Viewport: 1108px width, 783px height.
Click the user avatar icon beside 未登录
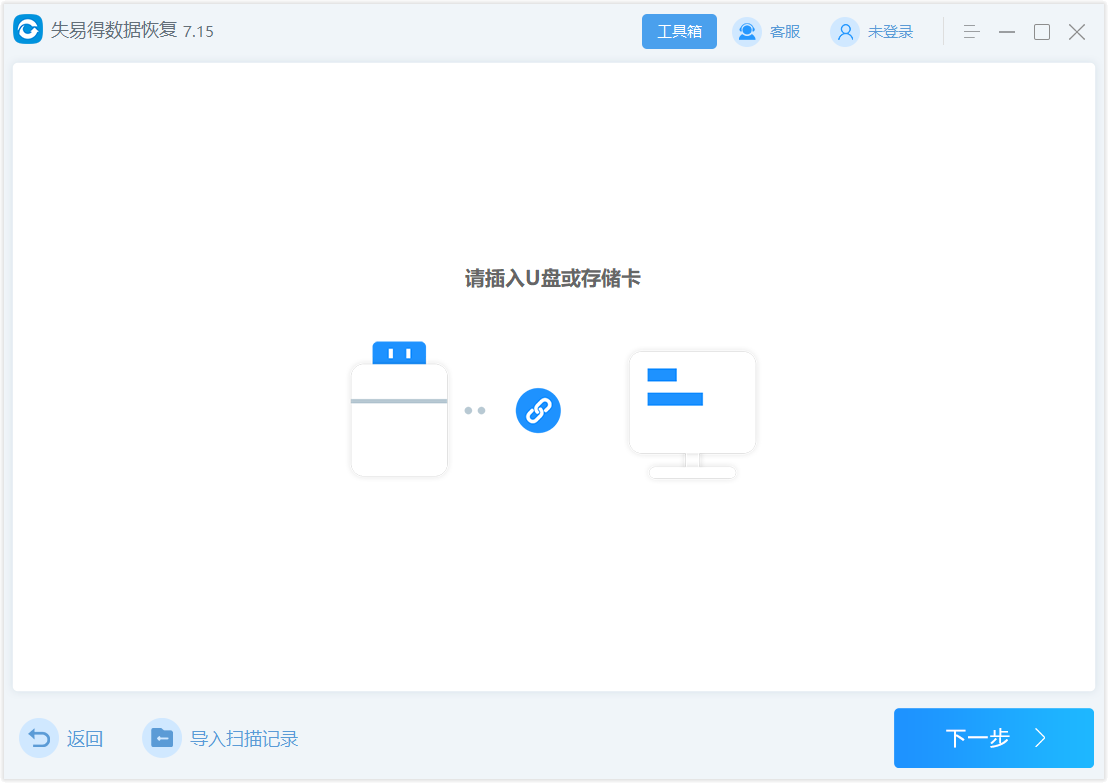[844, 32]
